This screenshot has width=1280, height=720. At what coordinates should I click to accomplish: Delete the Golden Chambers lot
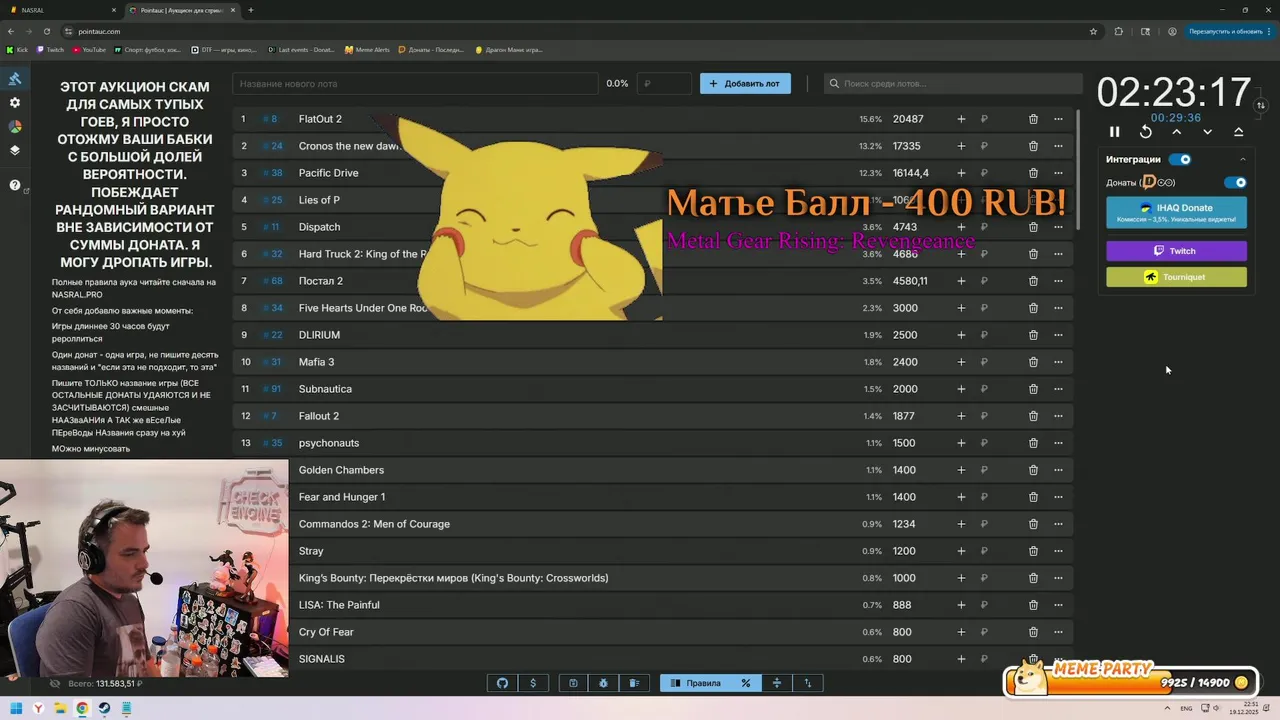tap(1033, 470)
